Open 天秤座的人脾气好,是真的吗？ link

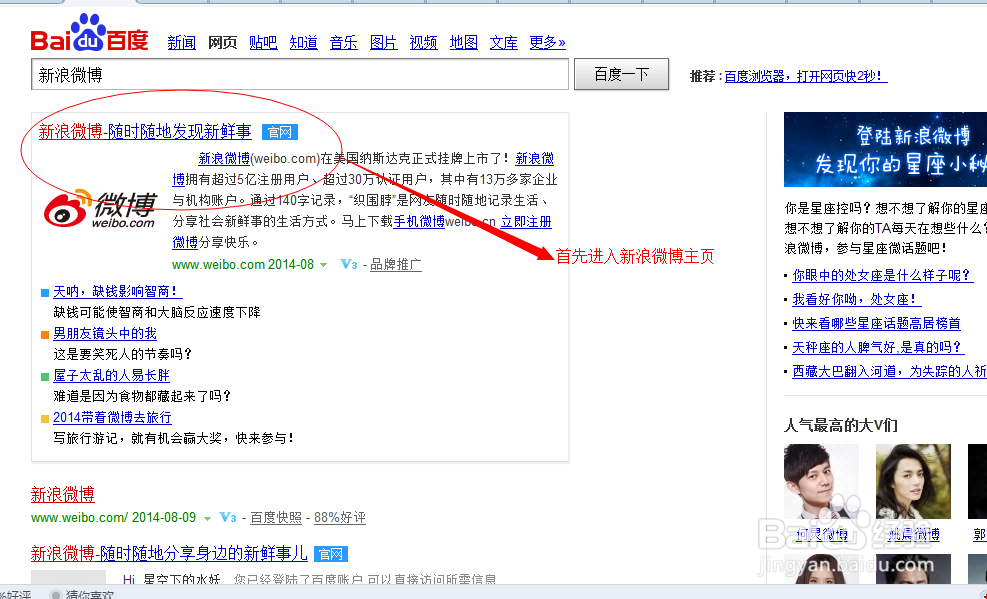click(x=877, y=347)
